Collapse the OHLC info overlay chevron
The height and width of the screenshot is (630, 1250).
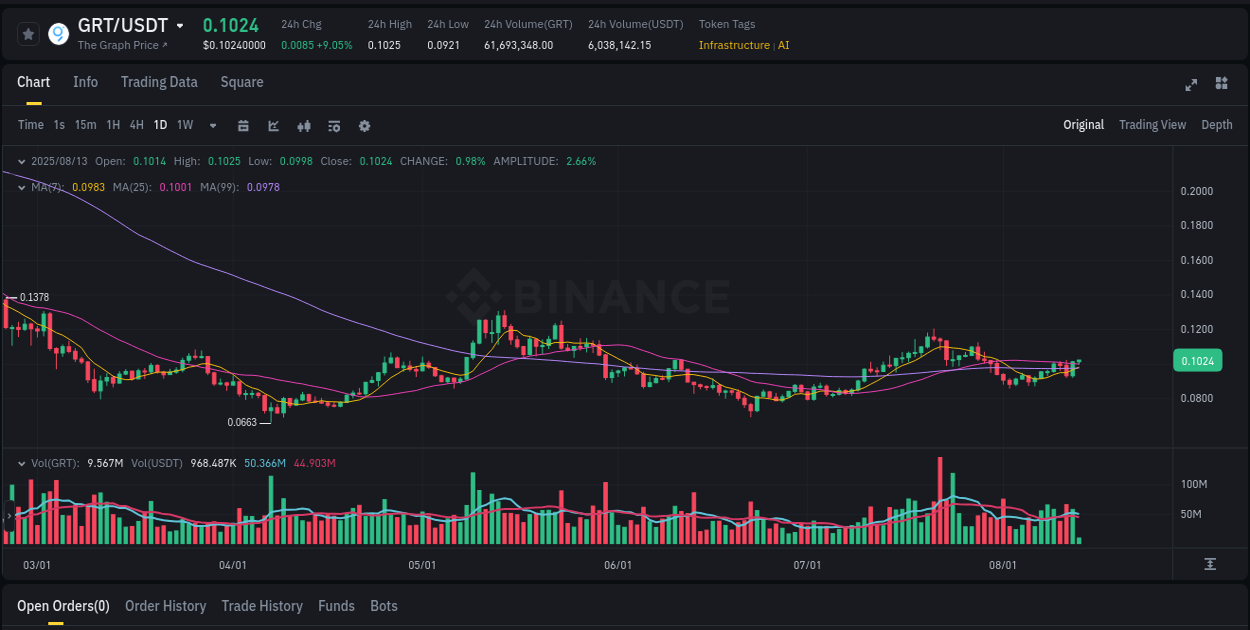22,160
